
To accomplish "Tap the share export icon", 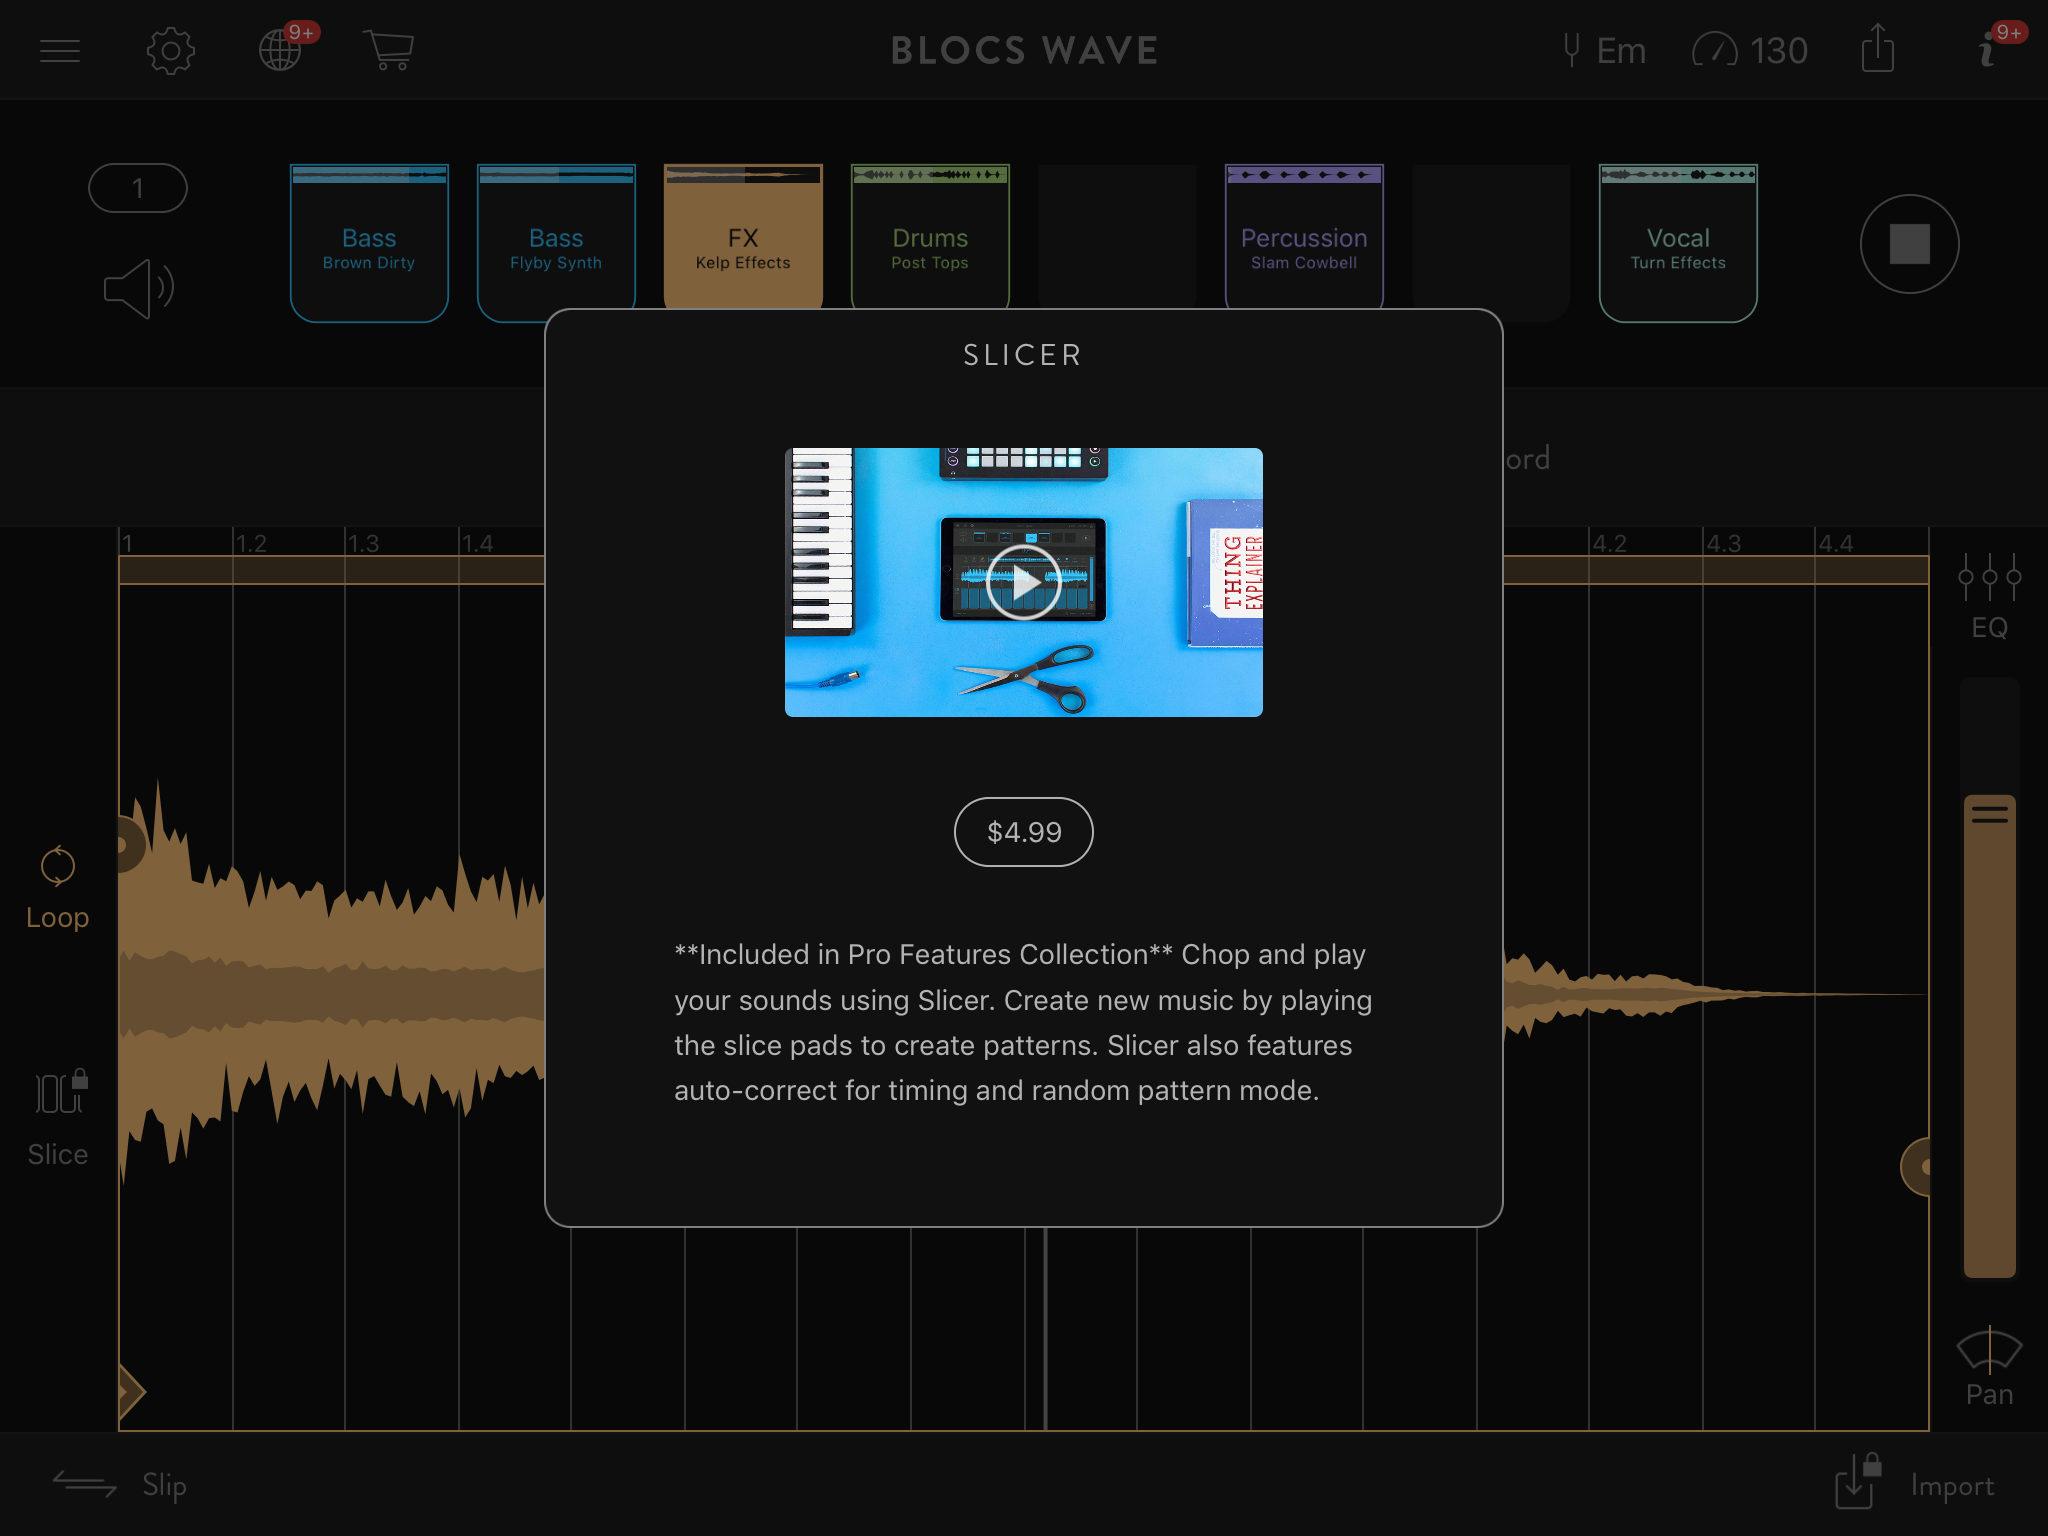I will click(1877, 49).
